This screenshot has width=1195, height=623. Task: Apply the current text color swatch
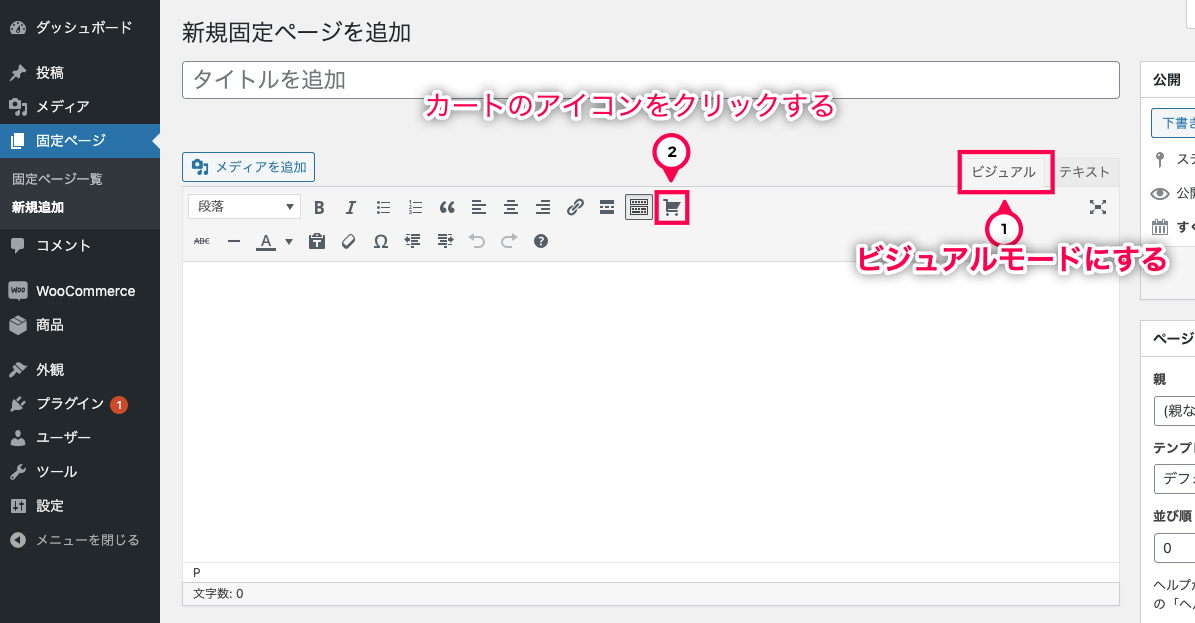point(265,241)
